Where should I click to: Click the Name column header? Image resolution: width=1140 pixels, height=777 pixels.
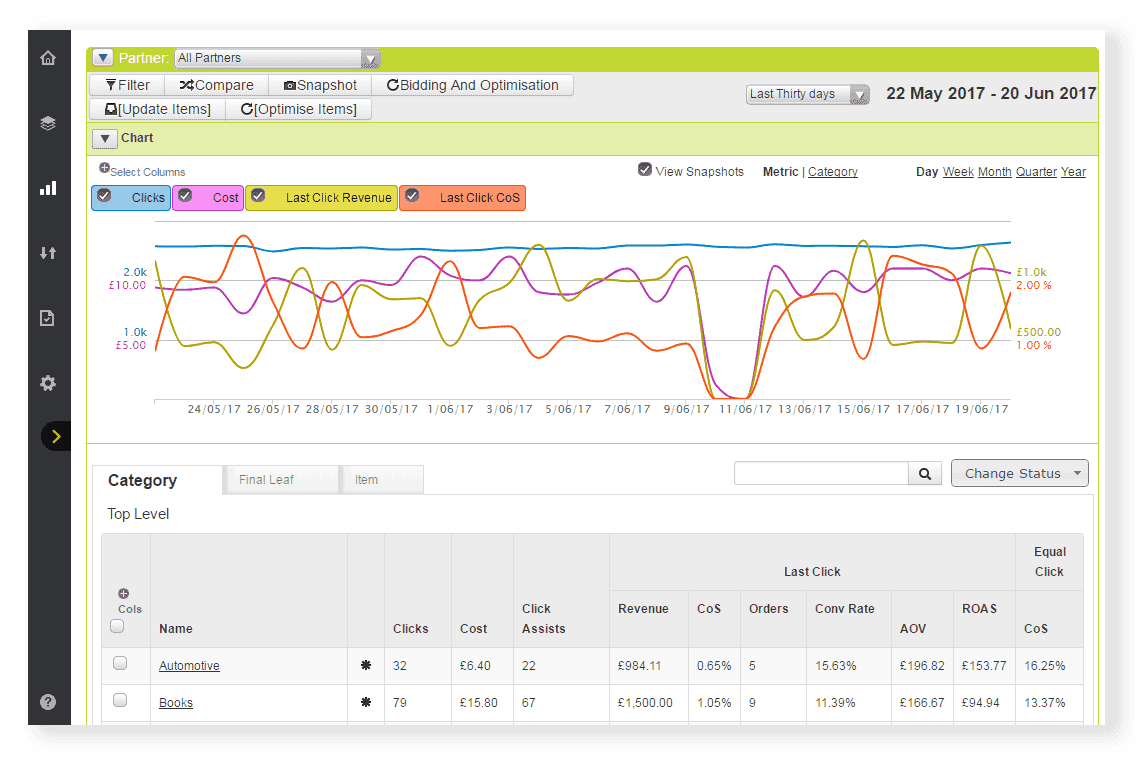[175, 629]
